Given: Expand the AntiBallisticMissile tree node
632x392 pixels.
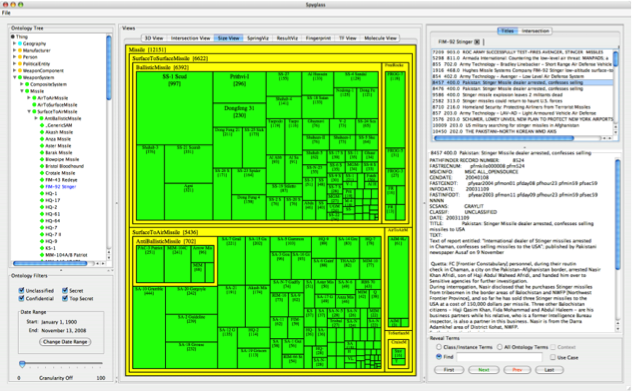Looking at the screenshot, I should 36,118.
